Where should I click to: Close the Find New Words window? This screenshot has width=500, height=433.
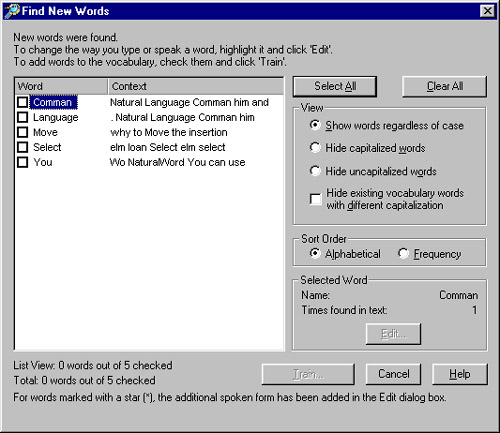487,11
